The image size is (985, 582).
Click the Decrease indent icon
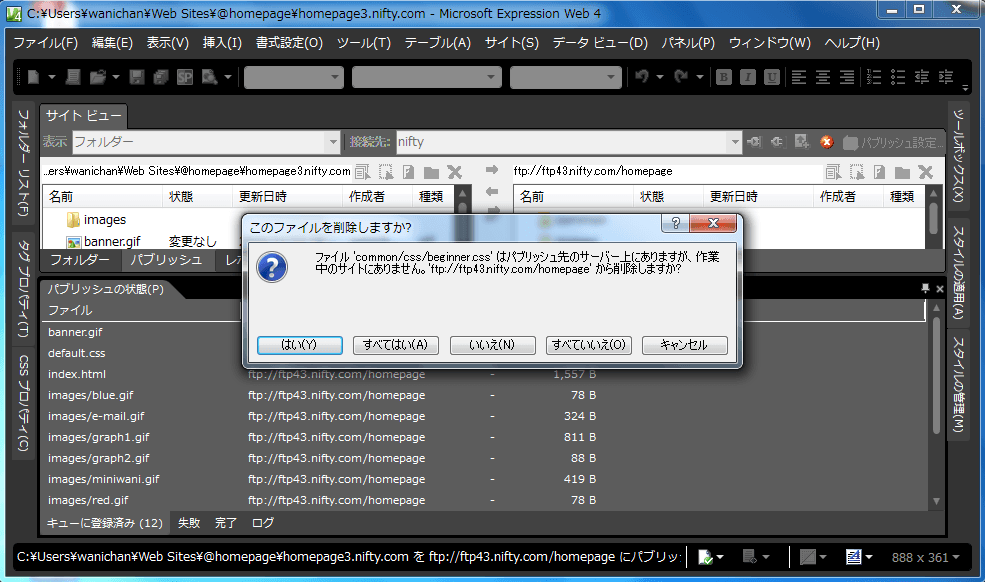pos(922,77)
